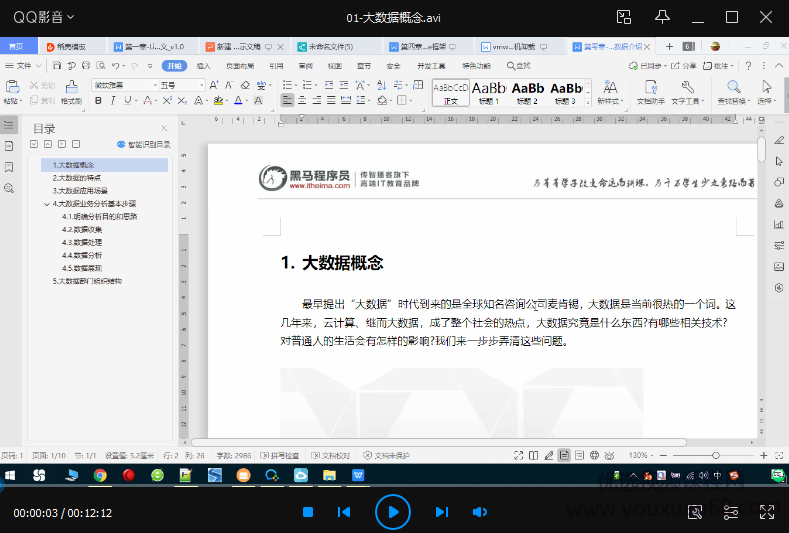Mute the QQ影音 player volume

[480, 512]
